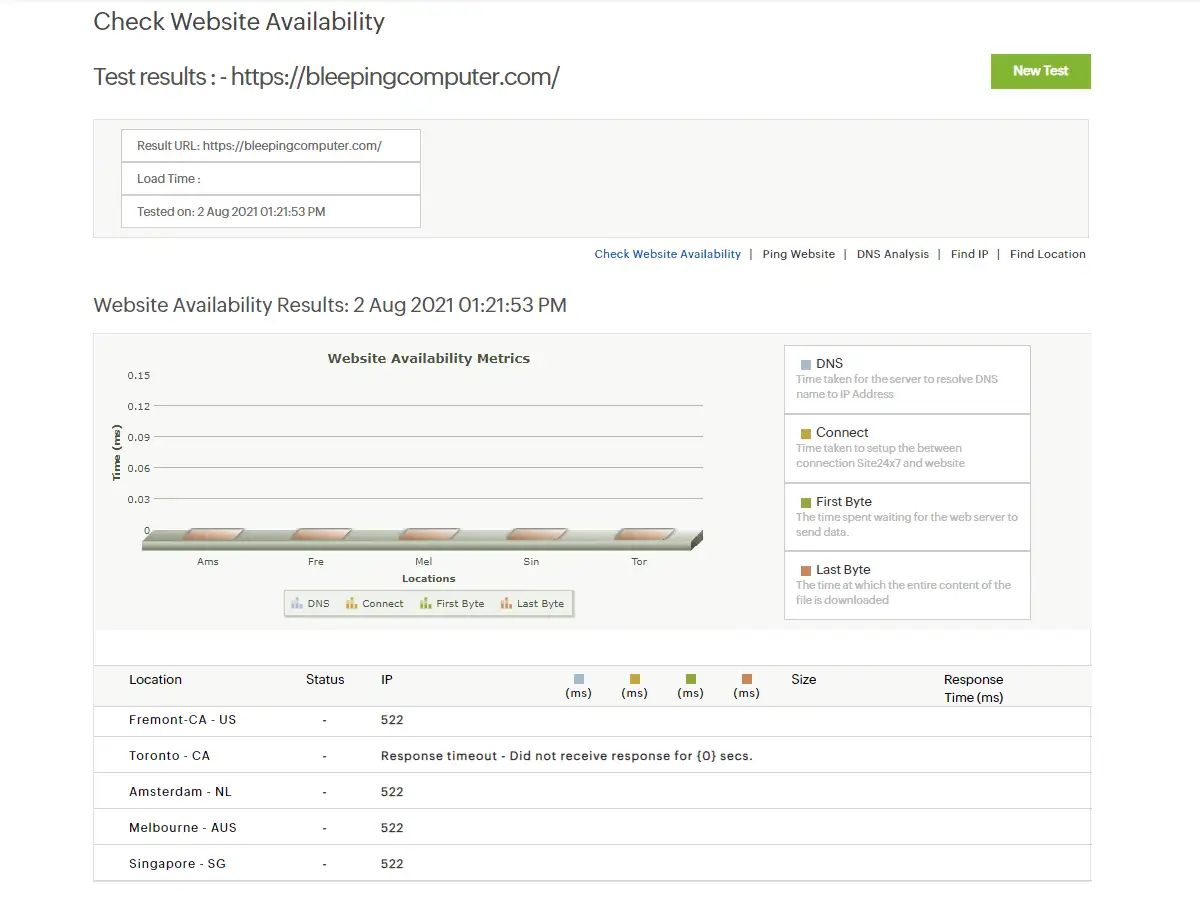Image resolution: width=1200 pixels, height=906 pixels.
Task: Click the Website Availability Results heading
Action: click(330, 305)
